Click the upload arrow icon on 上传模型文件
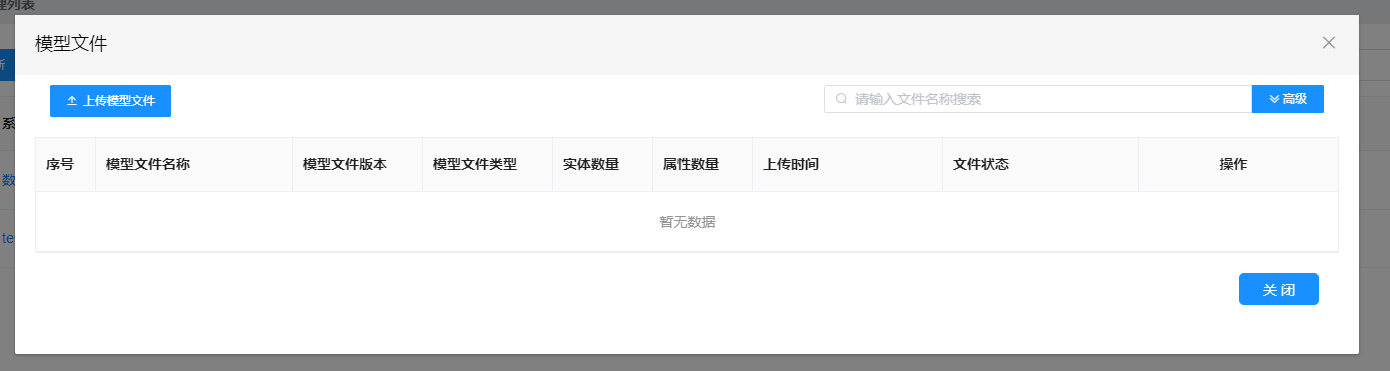 click(x=72, y=101)
